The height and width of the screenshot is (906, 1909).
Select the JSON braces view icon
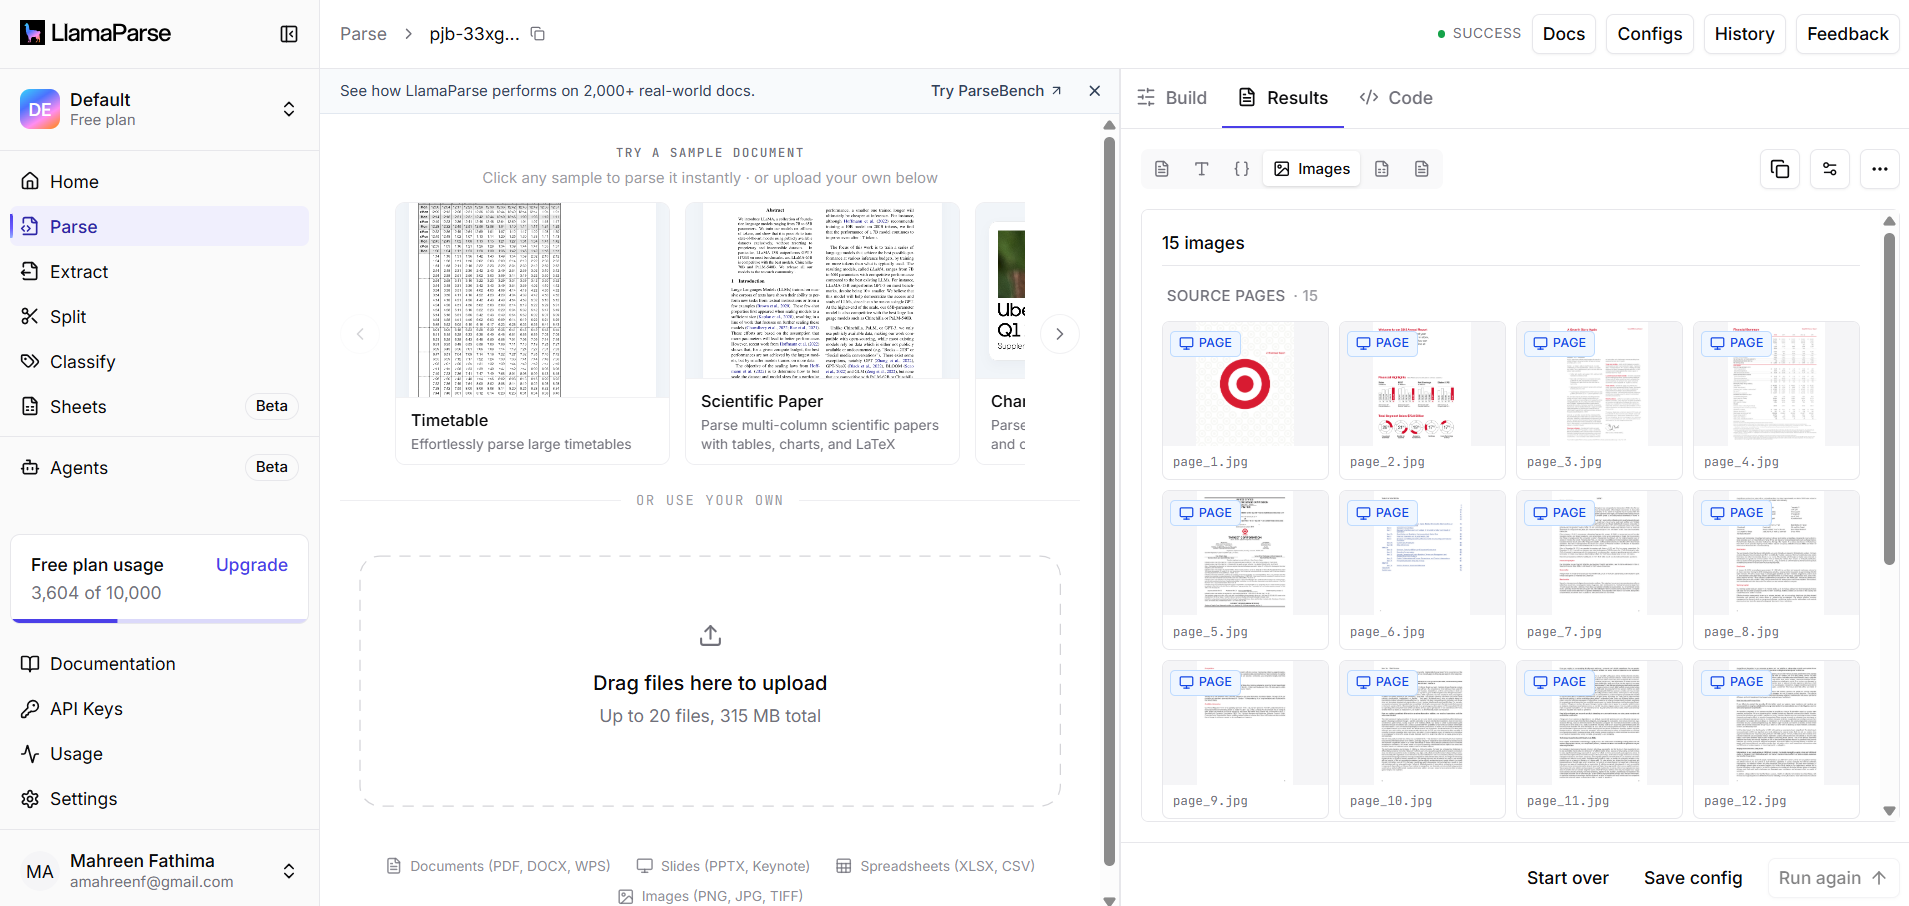click(x=1242, y=169)
